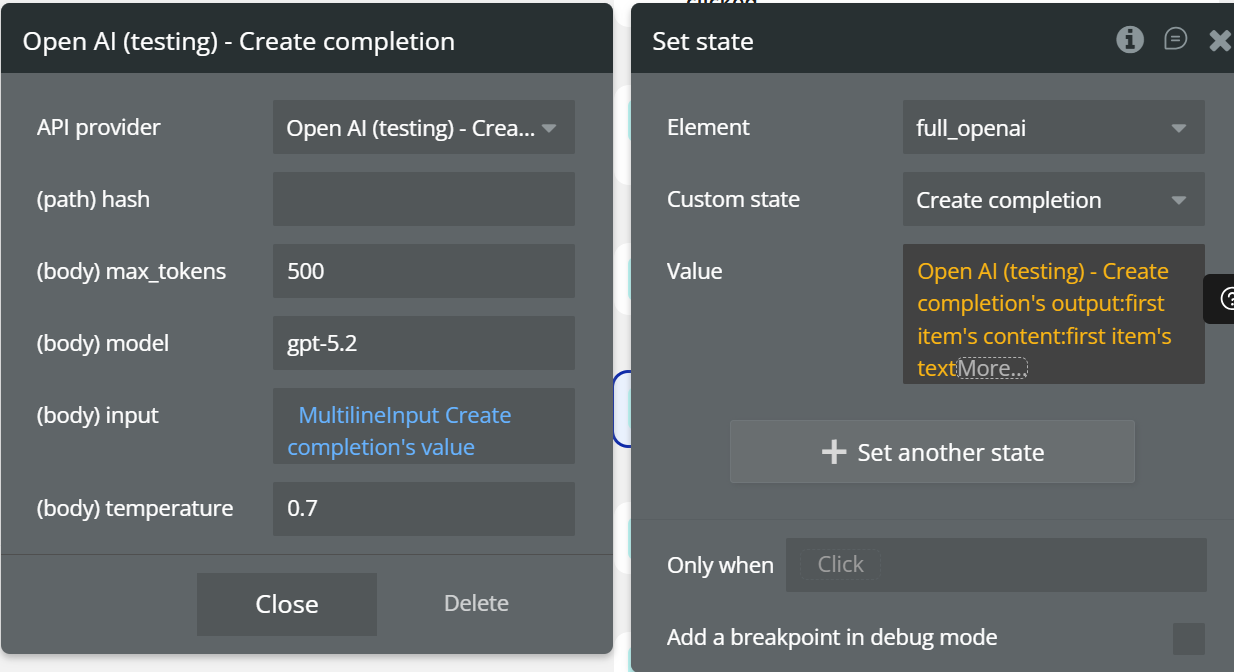
Task: Click the orange Value expression text
Action: [1043, 304]
